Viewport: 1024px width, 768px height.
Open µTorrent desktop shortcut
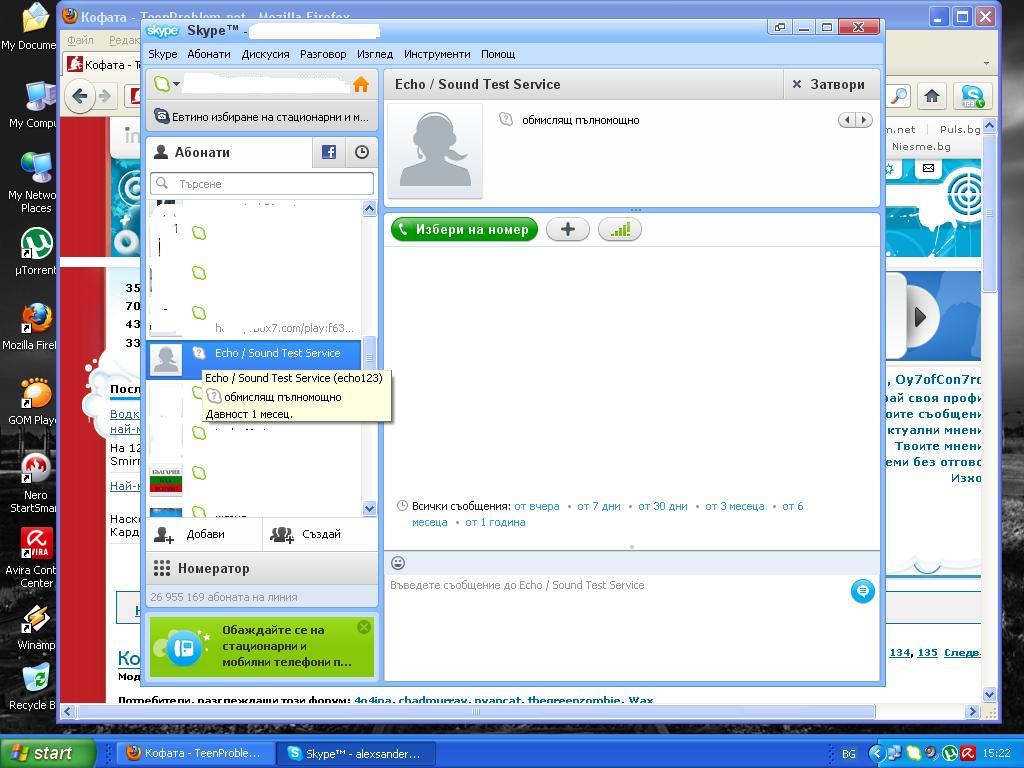[36, 251]
